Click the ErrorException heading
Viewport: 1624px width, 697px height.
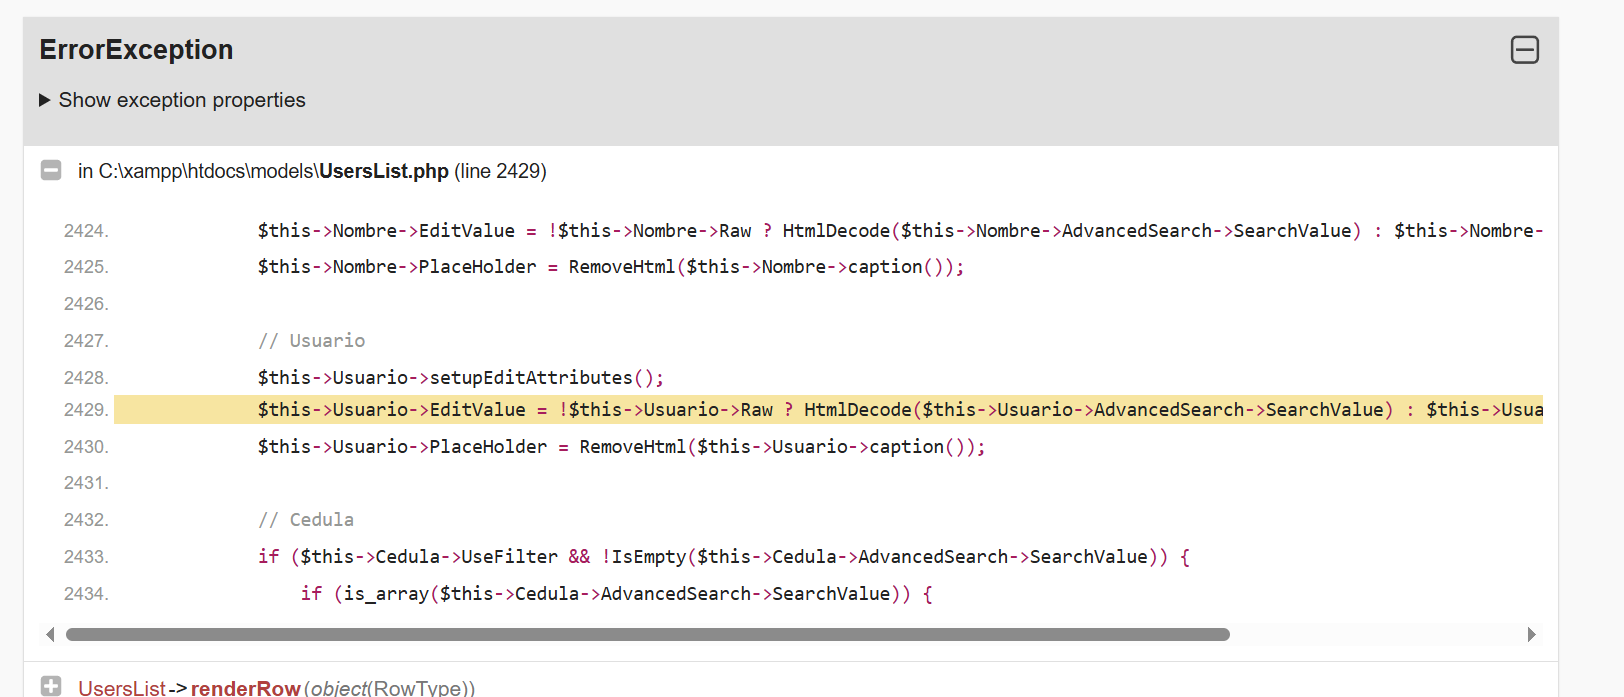tap(136, 50)
